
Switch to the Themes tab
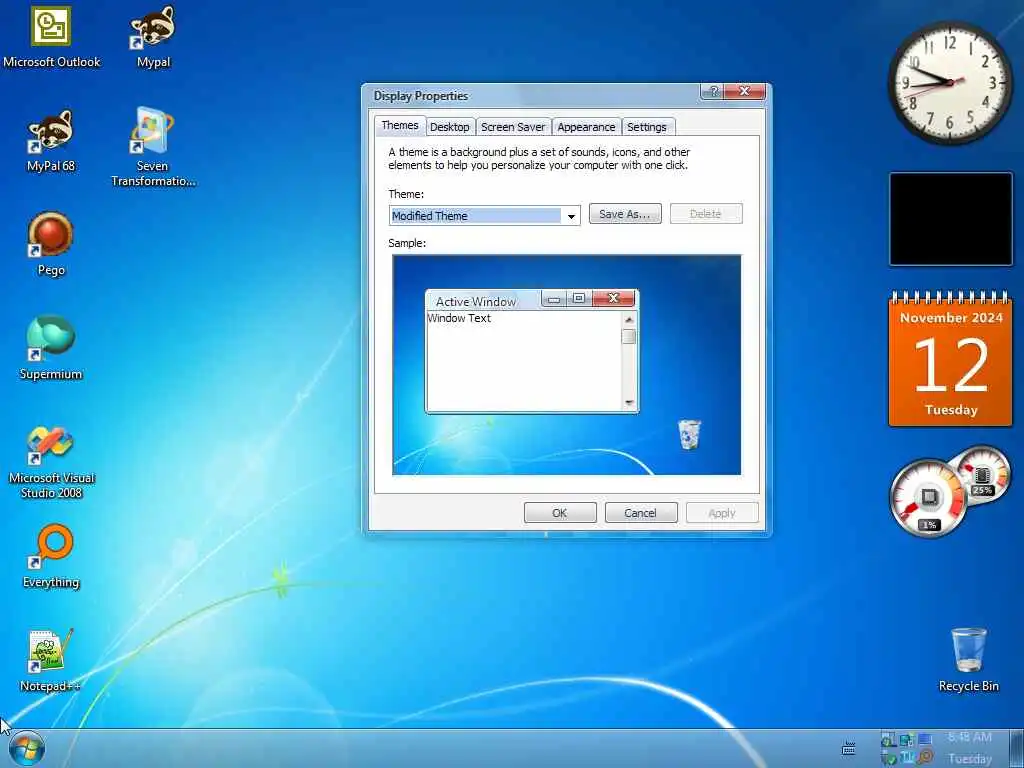[x=400, y=125]
